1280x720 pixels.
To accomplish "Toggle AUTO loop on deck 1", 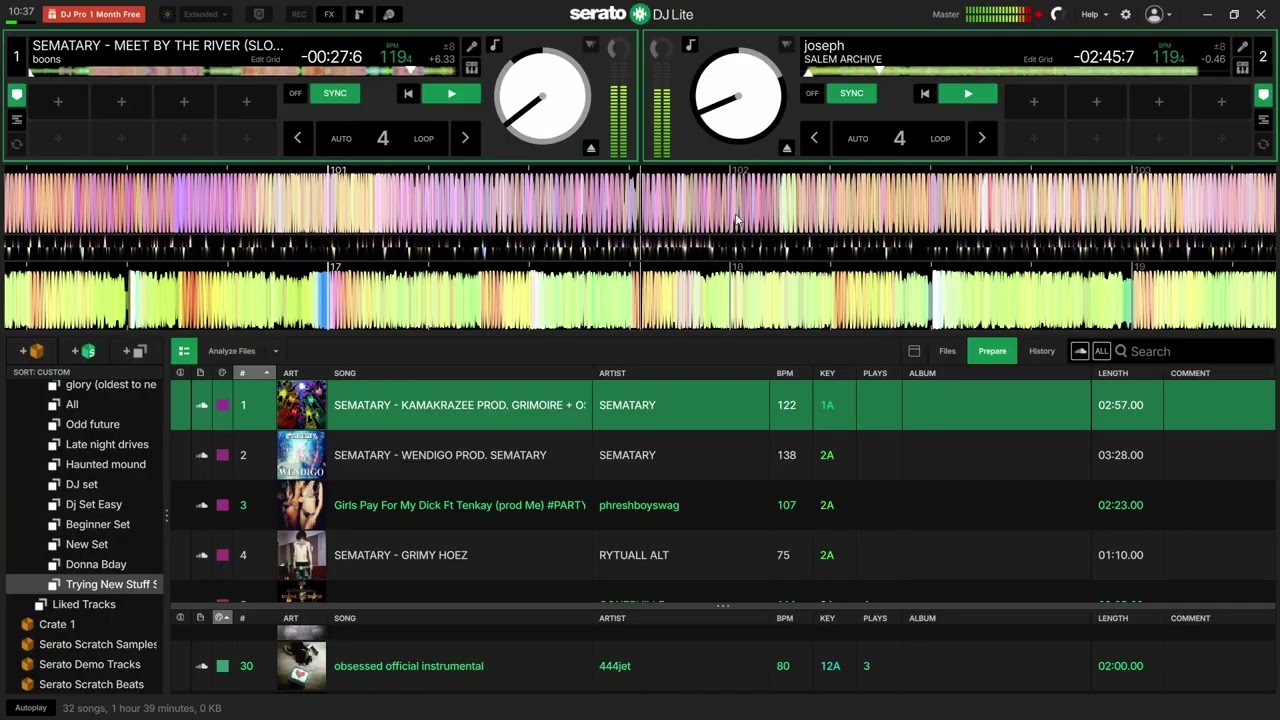I will (x=341, y=139).
